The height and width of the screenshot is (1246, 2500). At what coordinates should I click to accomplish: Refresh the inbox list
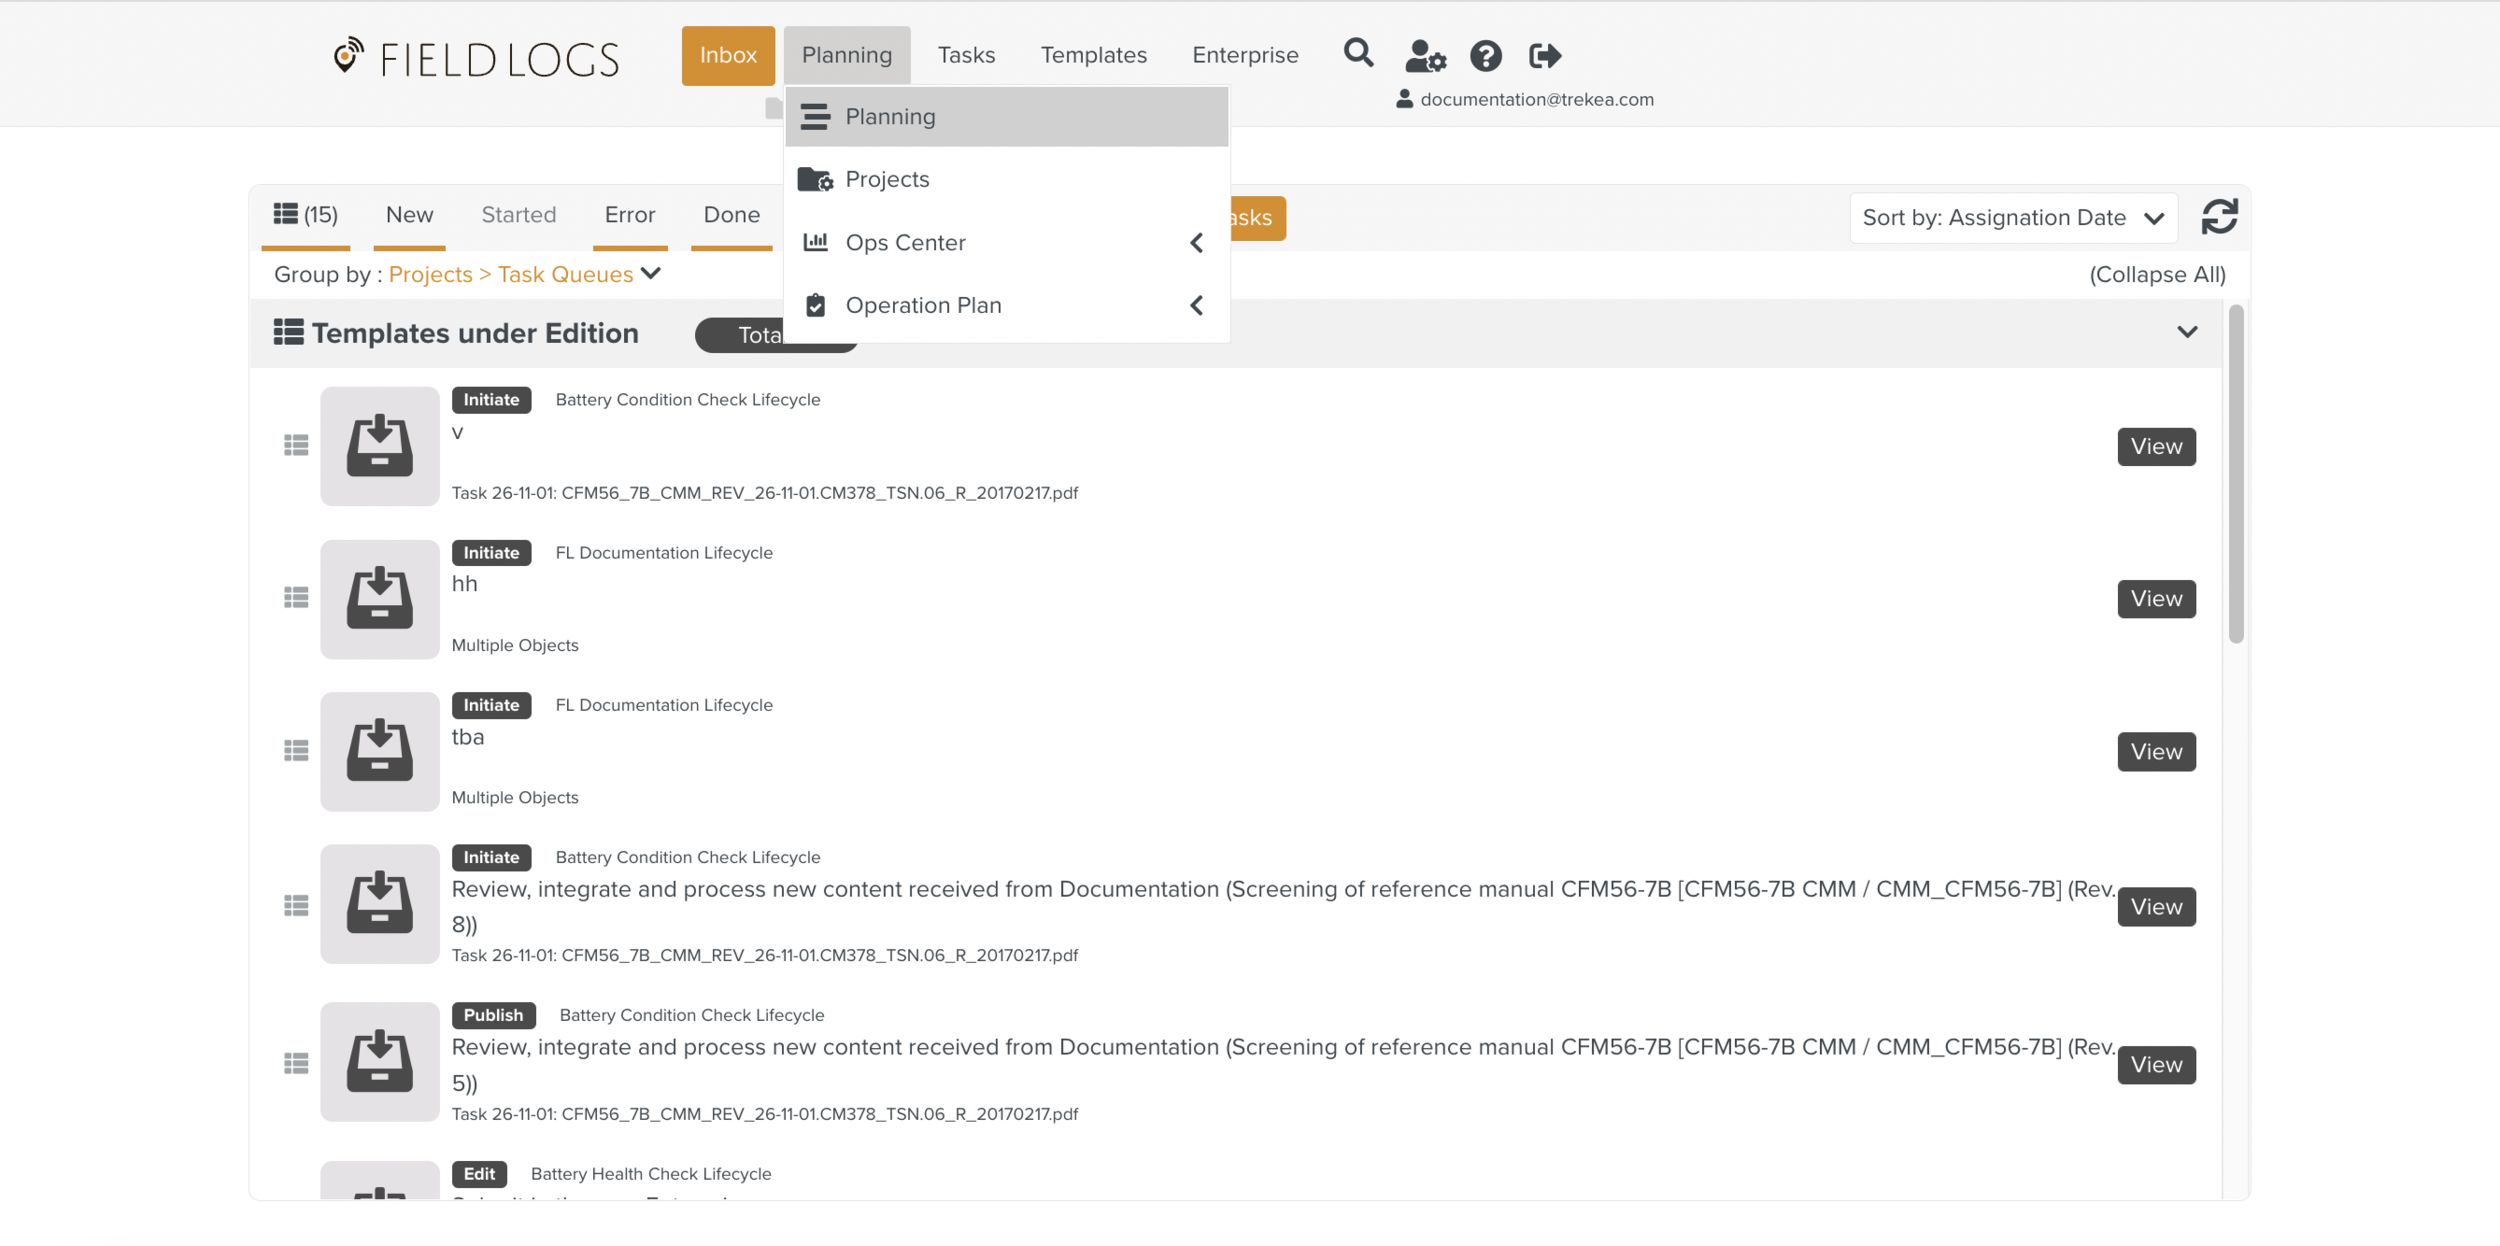(2219, 217)
